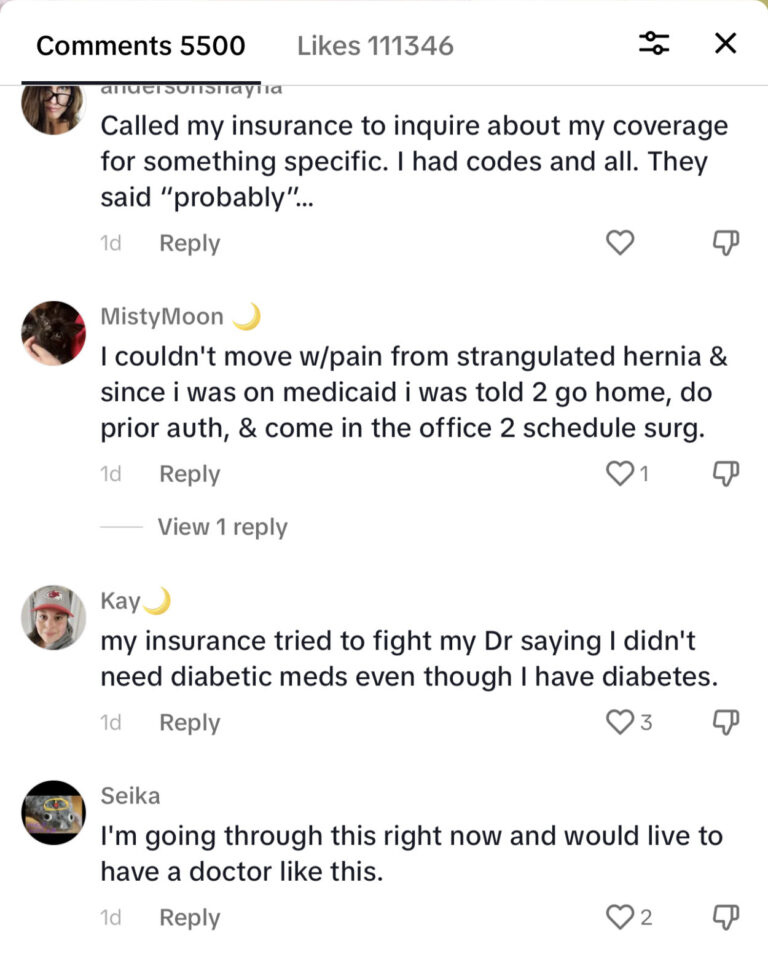
Task: Reply to Kay's comment
Action: pos(189,722)
